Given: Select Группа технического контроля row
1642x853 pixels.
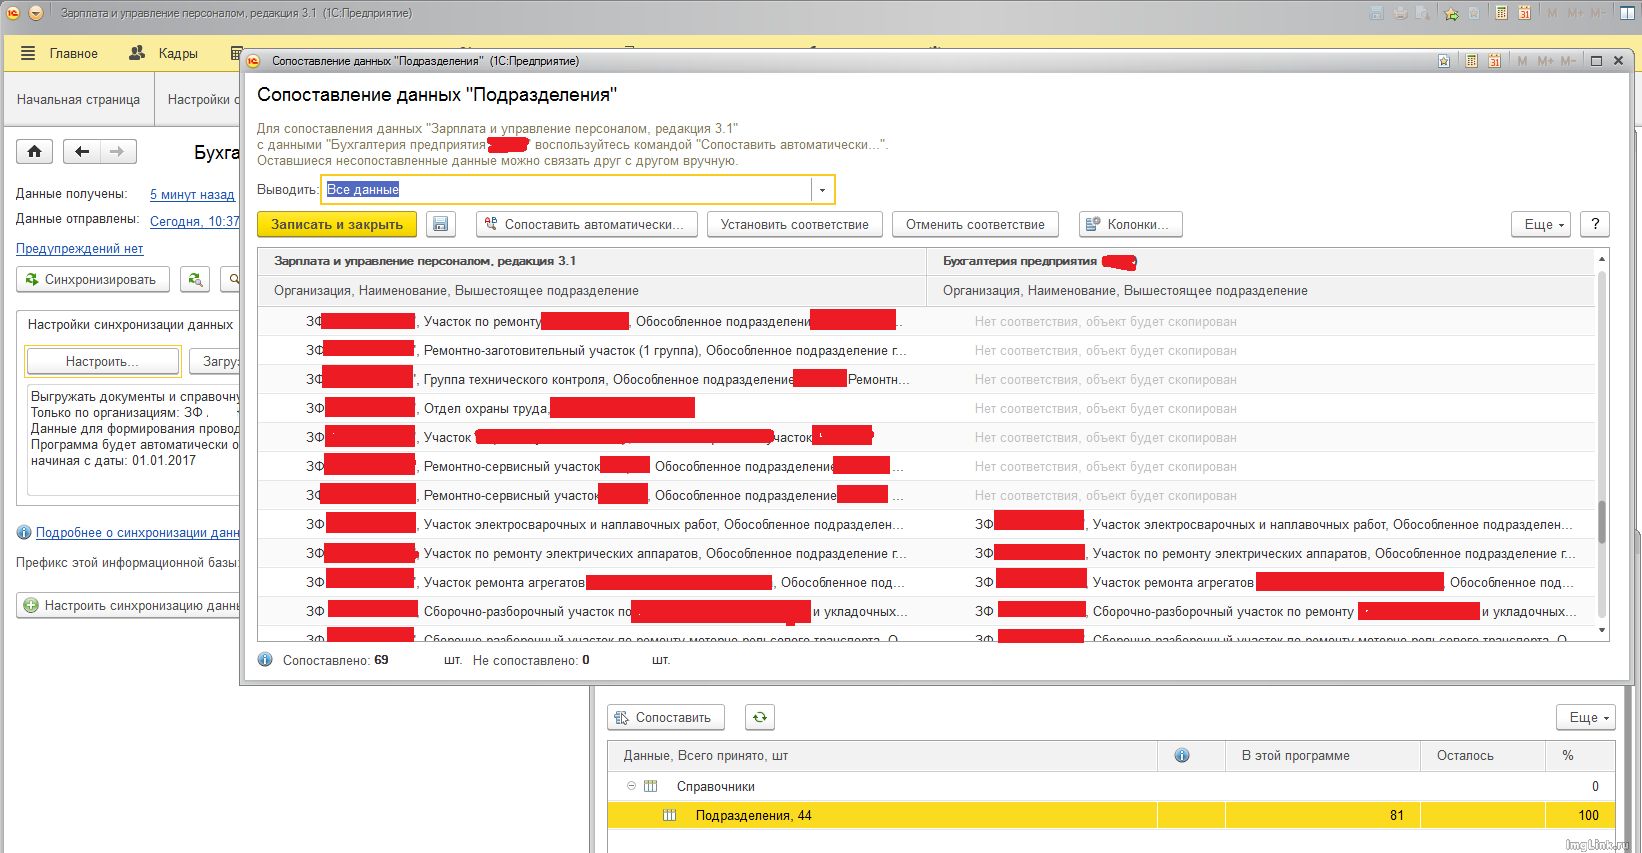Looking at the screenshot, I should [x=925, y=379].
